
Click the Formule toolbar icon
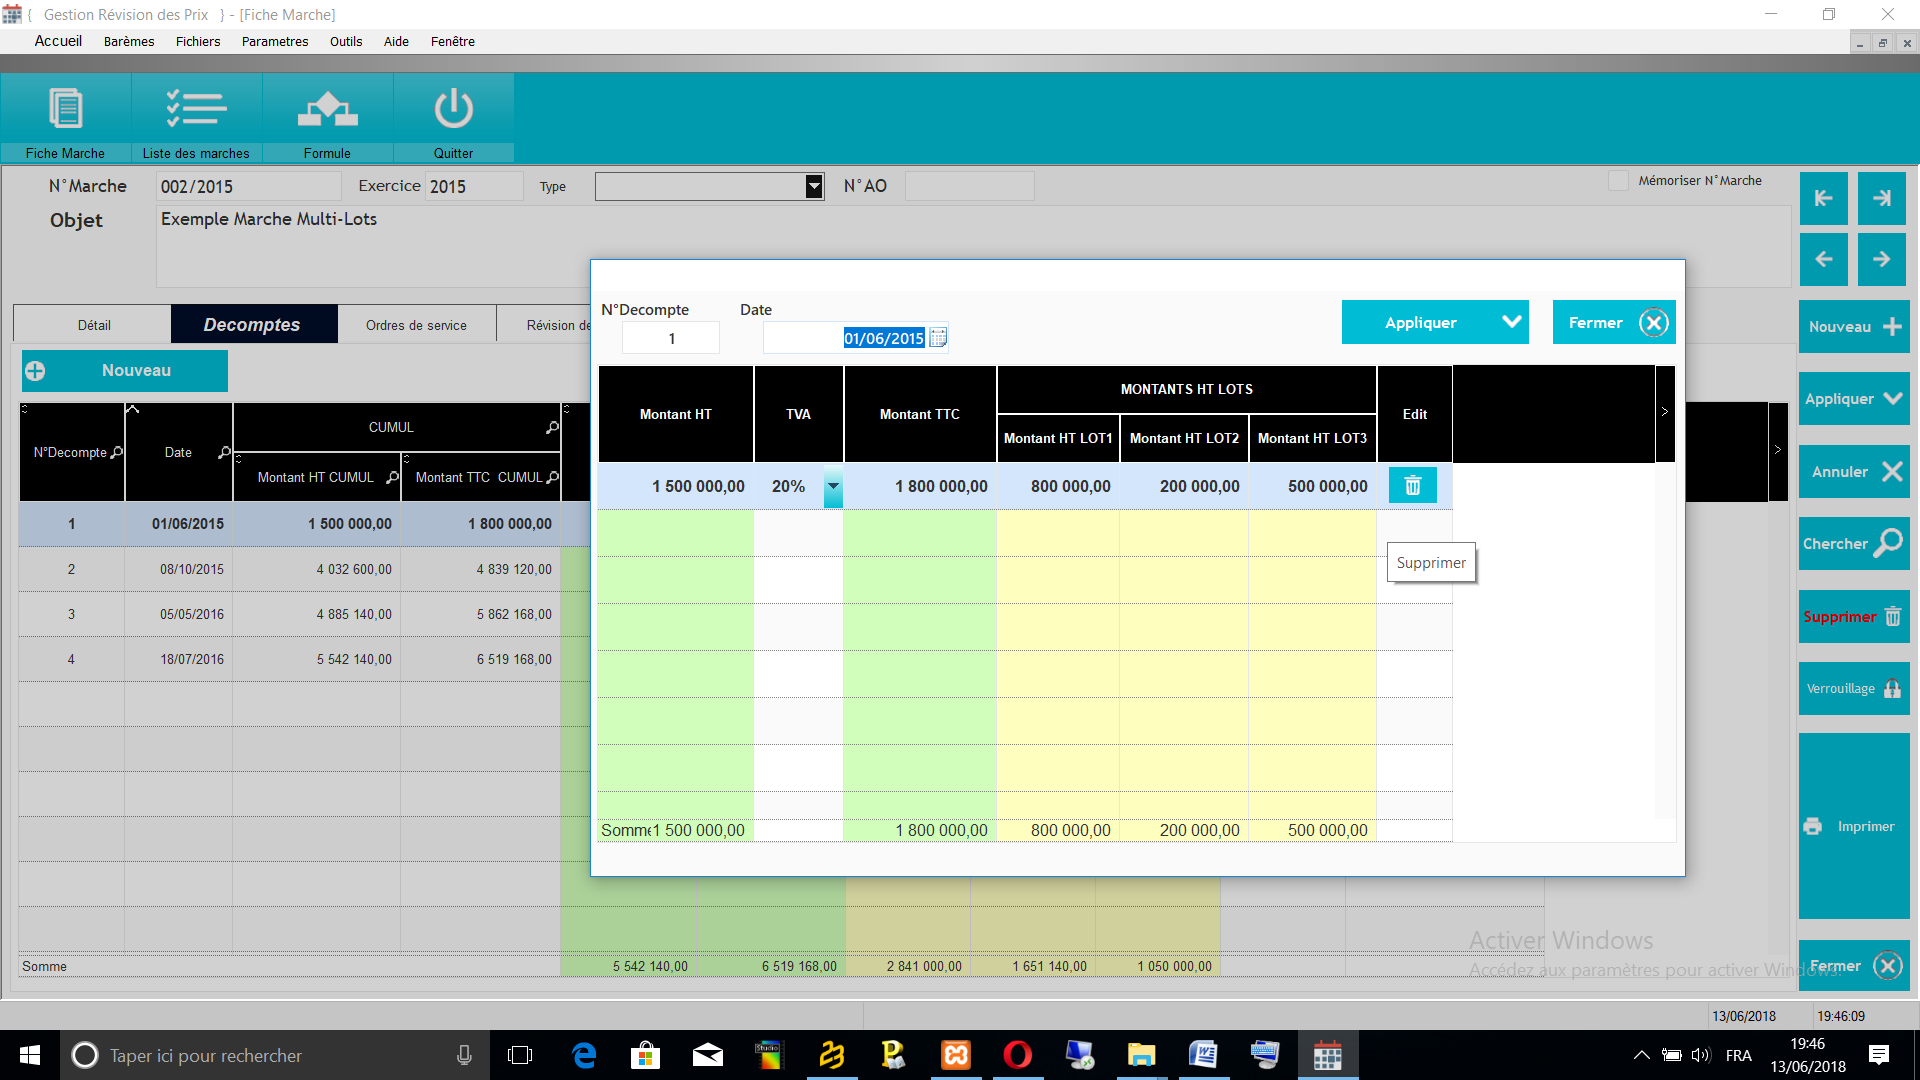327,110
